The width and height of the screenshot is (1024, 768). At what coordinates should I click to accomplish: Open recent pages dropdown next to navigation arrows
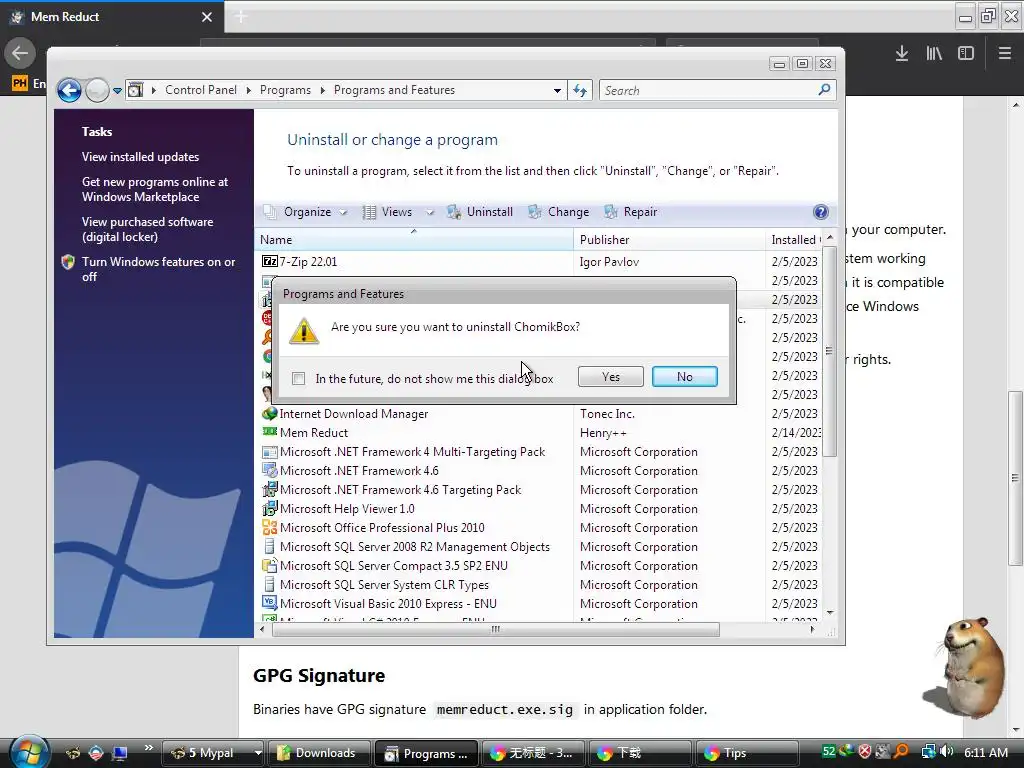pos(117,91)
